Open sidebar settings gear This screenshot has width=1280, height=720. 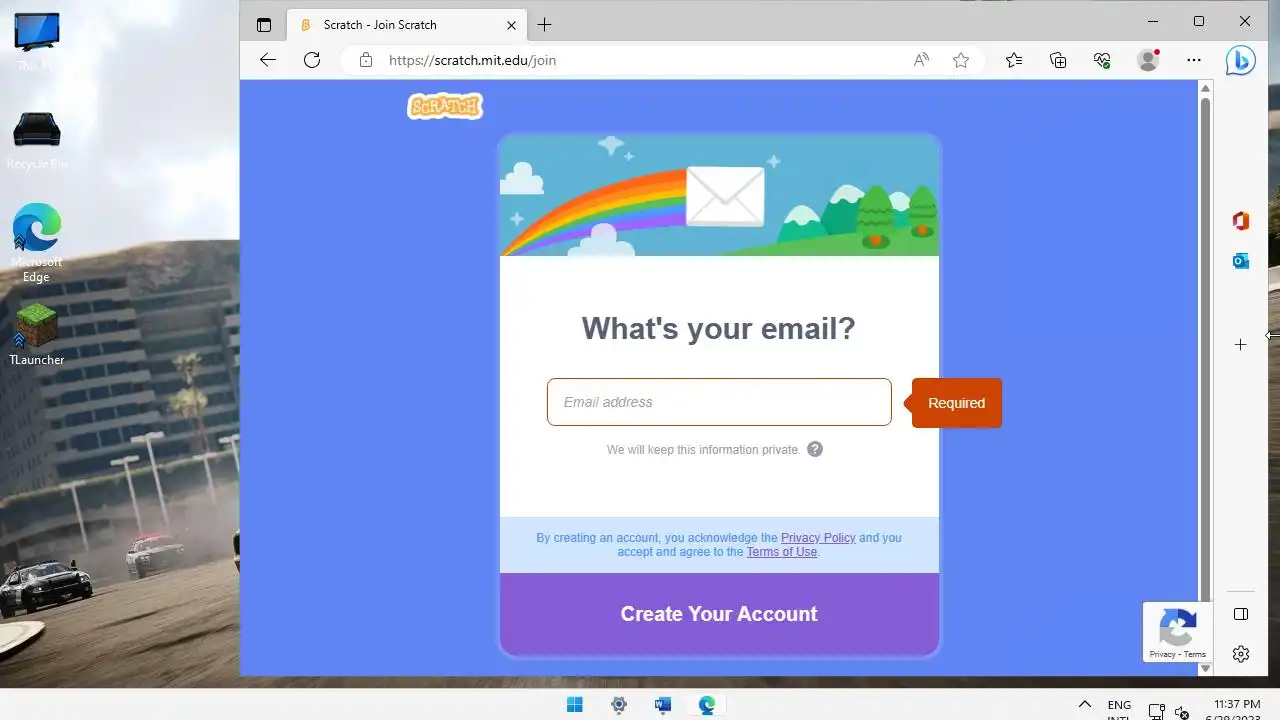(x=1241, y=654)
